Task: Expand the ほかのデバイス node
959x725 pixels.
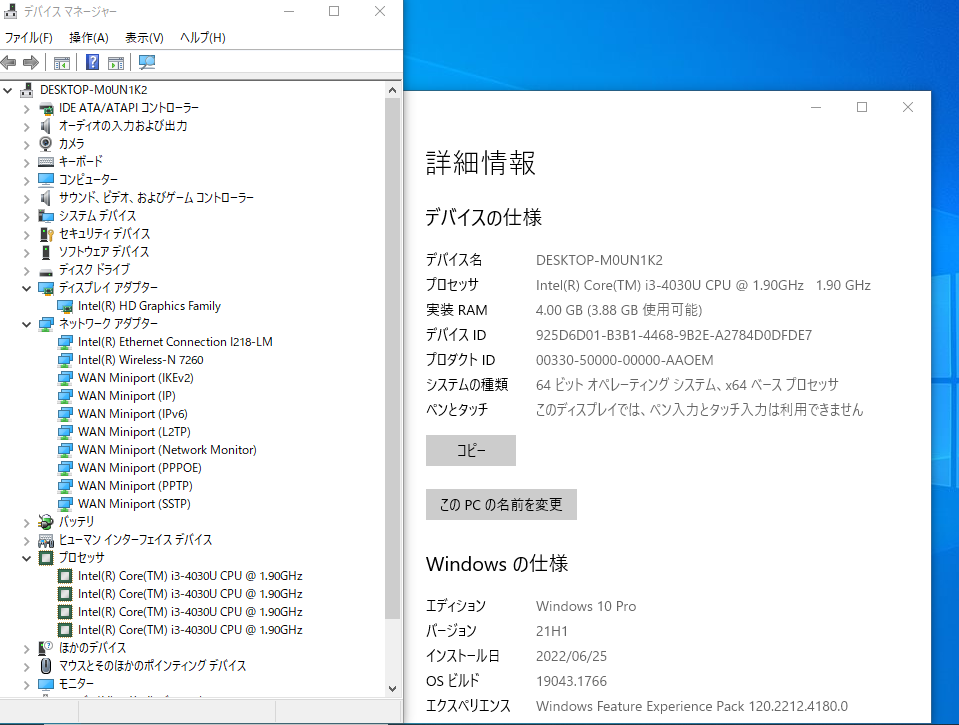Action: pyautogui.click(x=26, y=649)
